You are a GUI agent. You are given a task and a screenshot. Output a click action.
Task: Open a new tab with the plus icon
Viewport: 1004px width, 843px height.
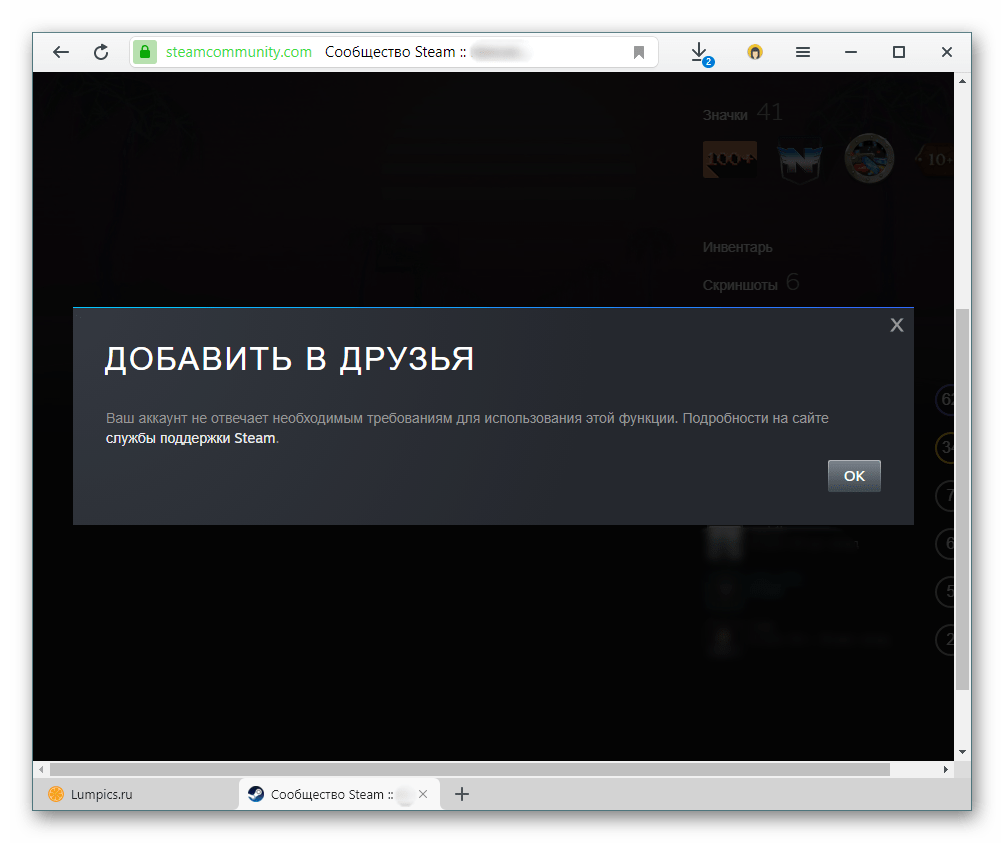coord(462,794)
